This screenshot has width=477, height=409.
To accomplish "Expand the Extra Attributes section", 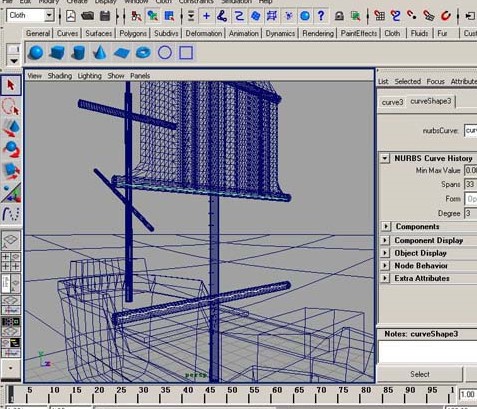I will point(386,278).
